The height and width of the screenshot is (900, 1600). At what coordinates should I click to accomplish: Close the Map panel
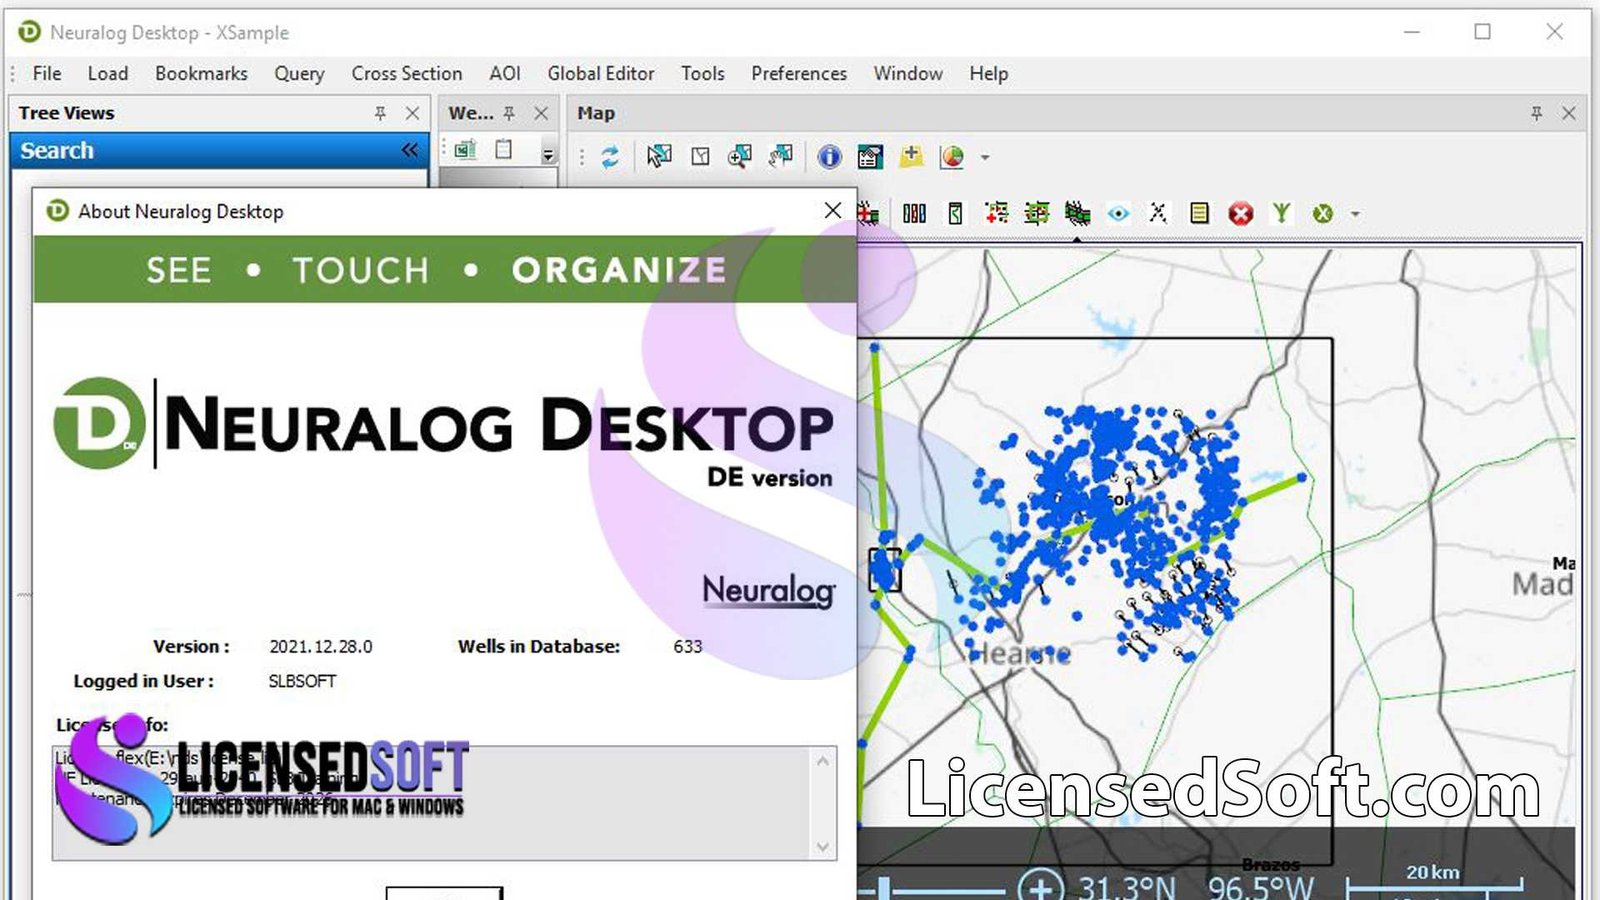click(1569, 114)
